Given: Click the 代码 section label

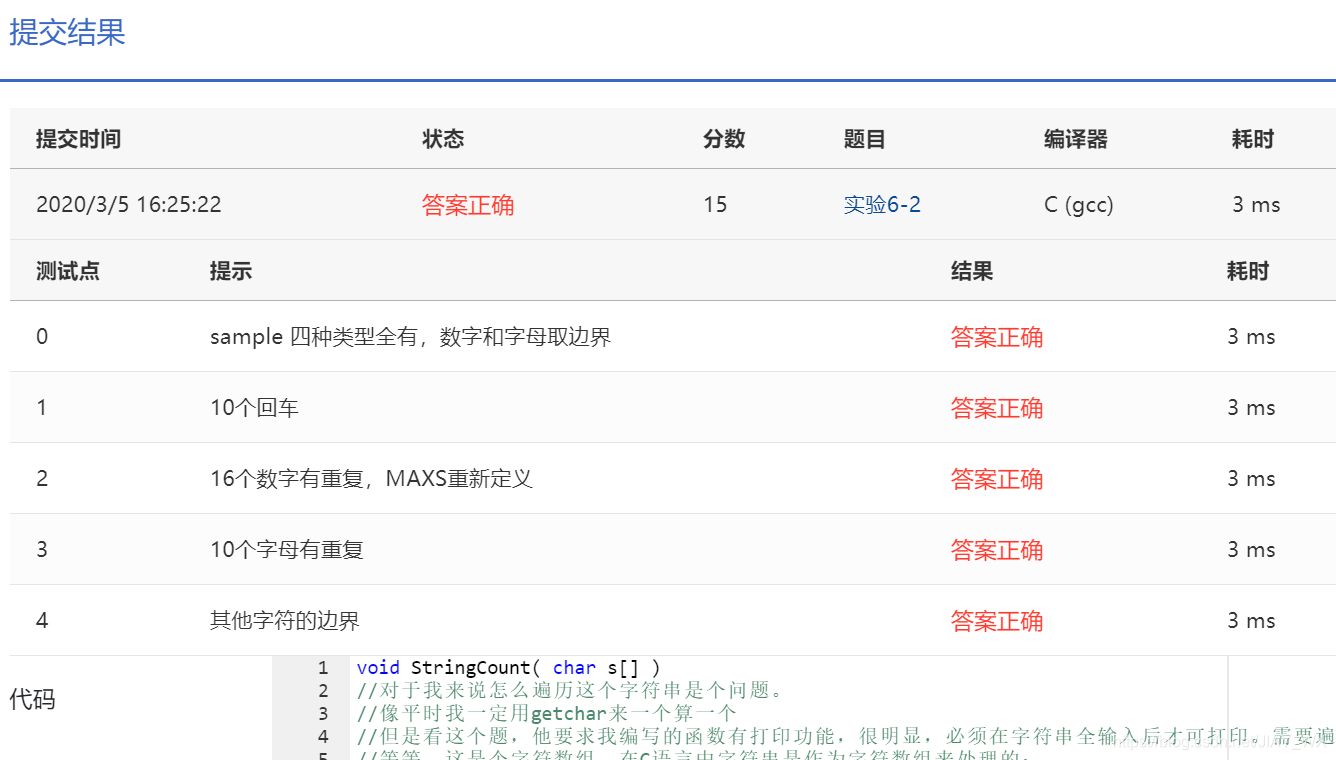Looking at the screenshot, I should pos(34,700).
